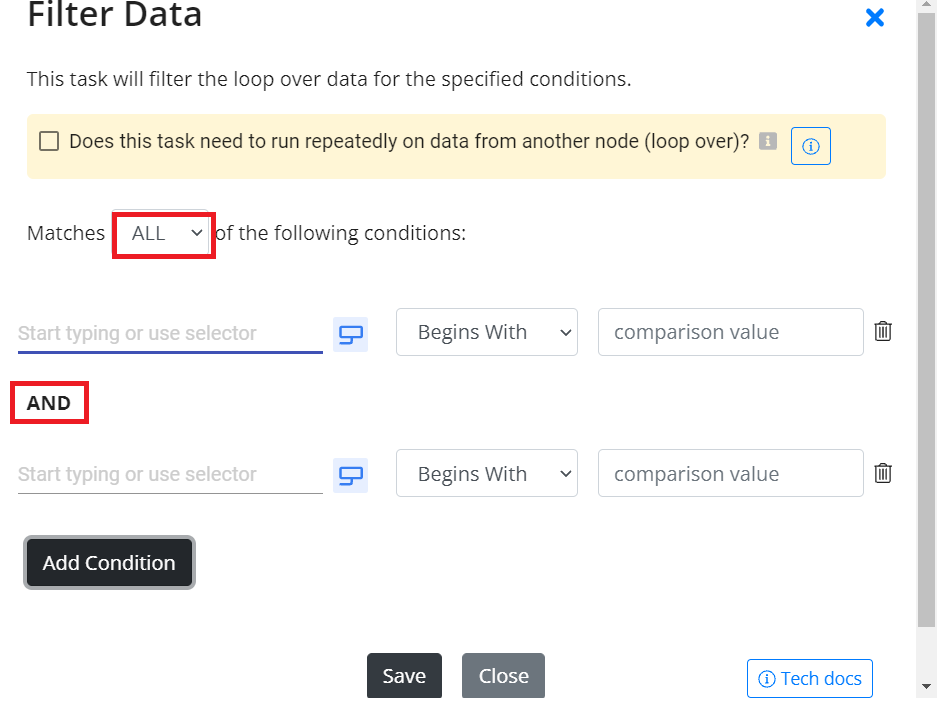Focus first condition's field selector input

170,333
